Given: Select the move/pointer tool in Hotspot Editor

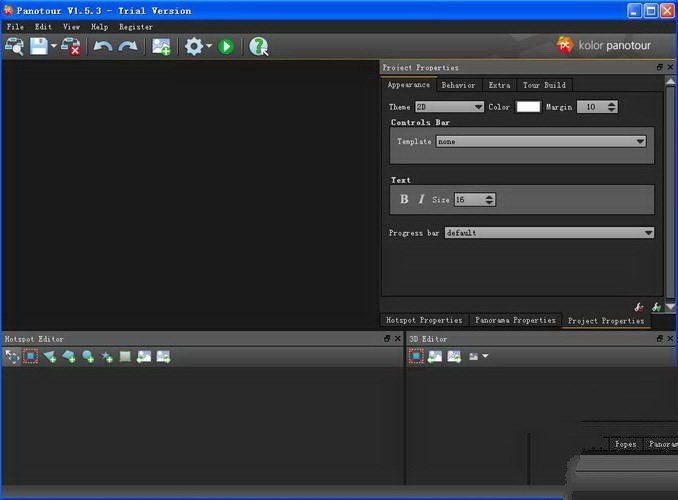Looking at the screenshot, I should click(12, 356).
